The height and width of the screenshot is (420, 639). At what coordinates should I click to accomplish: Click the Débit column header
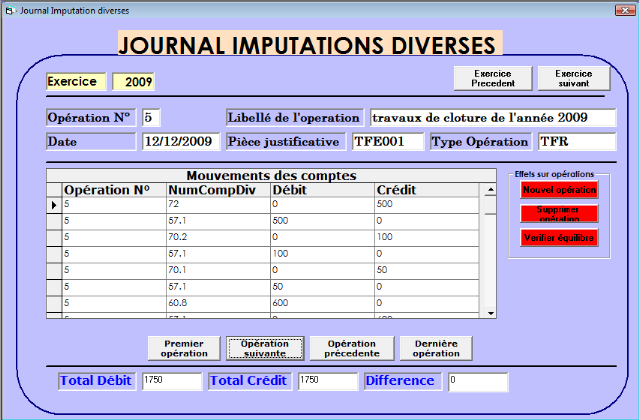tap(322, 190)
